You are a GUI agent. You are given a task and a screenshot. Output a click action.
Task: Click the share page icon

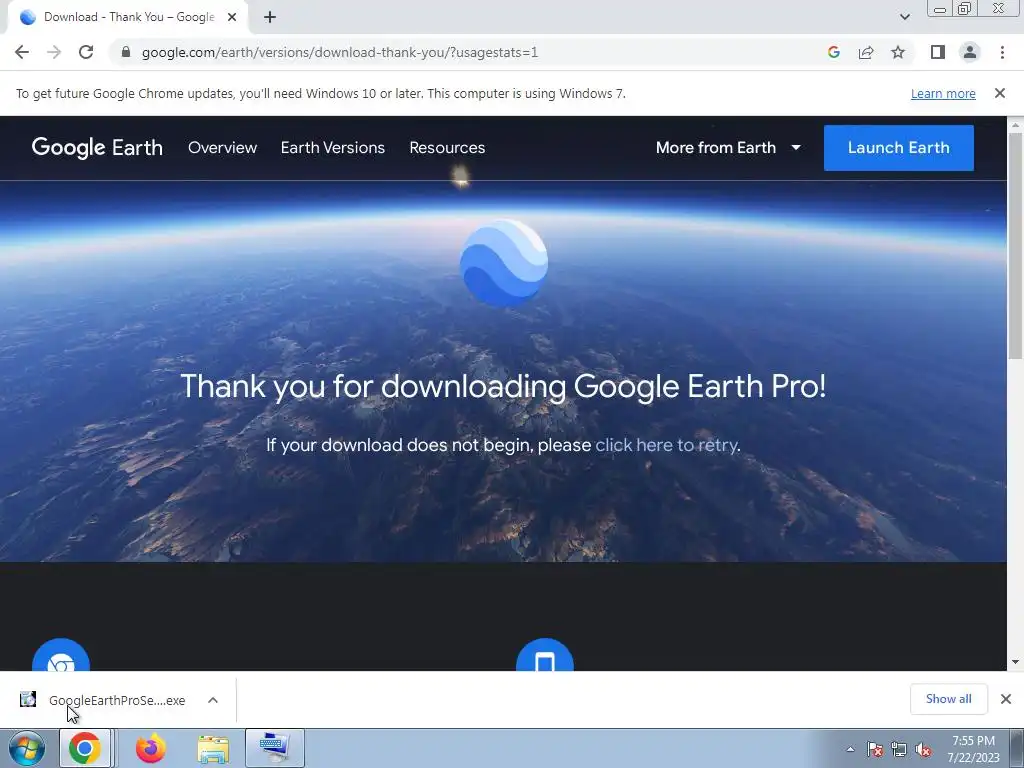click(866, 52)
